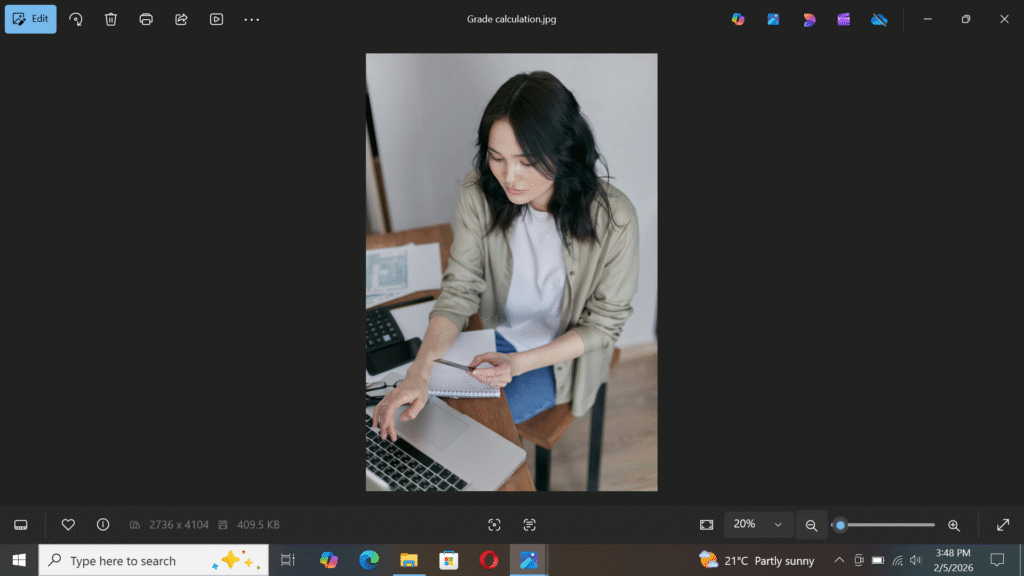This screenshot has height=576, width=1024.
Task: Launch Clipchamp from the title bar icon
Action: pyautogui.click(x=844, y=19)
